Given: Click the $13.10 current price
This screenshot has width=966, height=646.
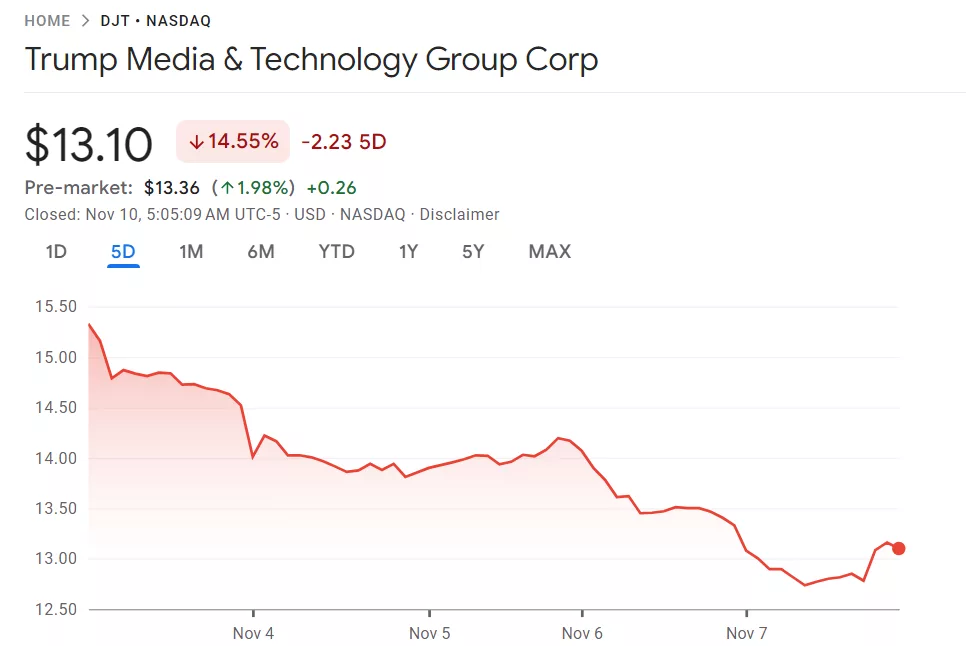Looking at the screenshot, I should tap(90, 142).
